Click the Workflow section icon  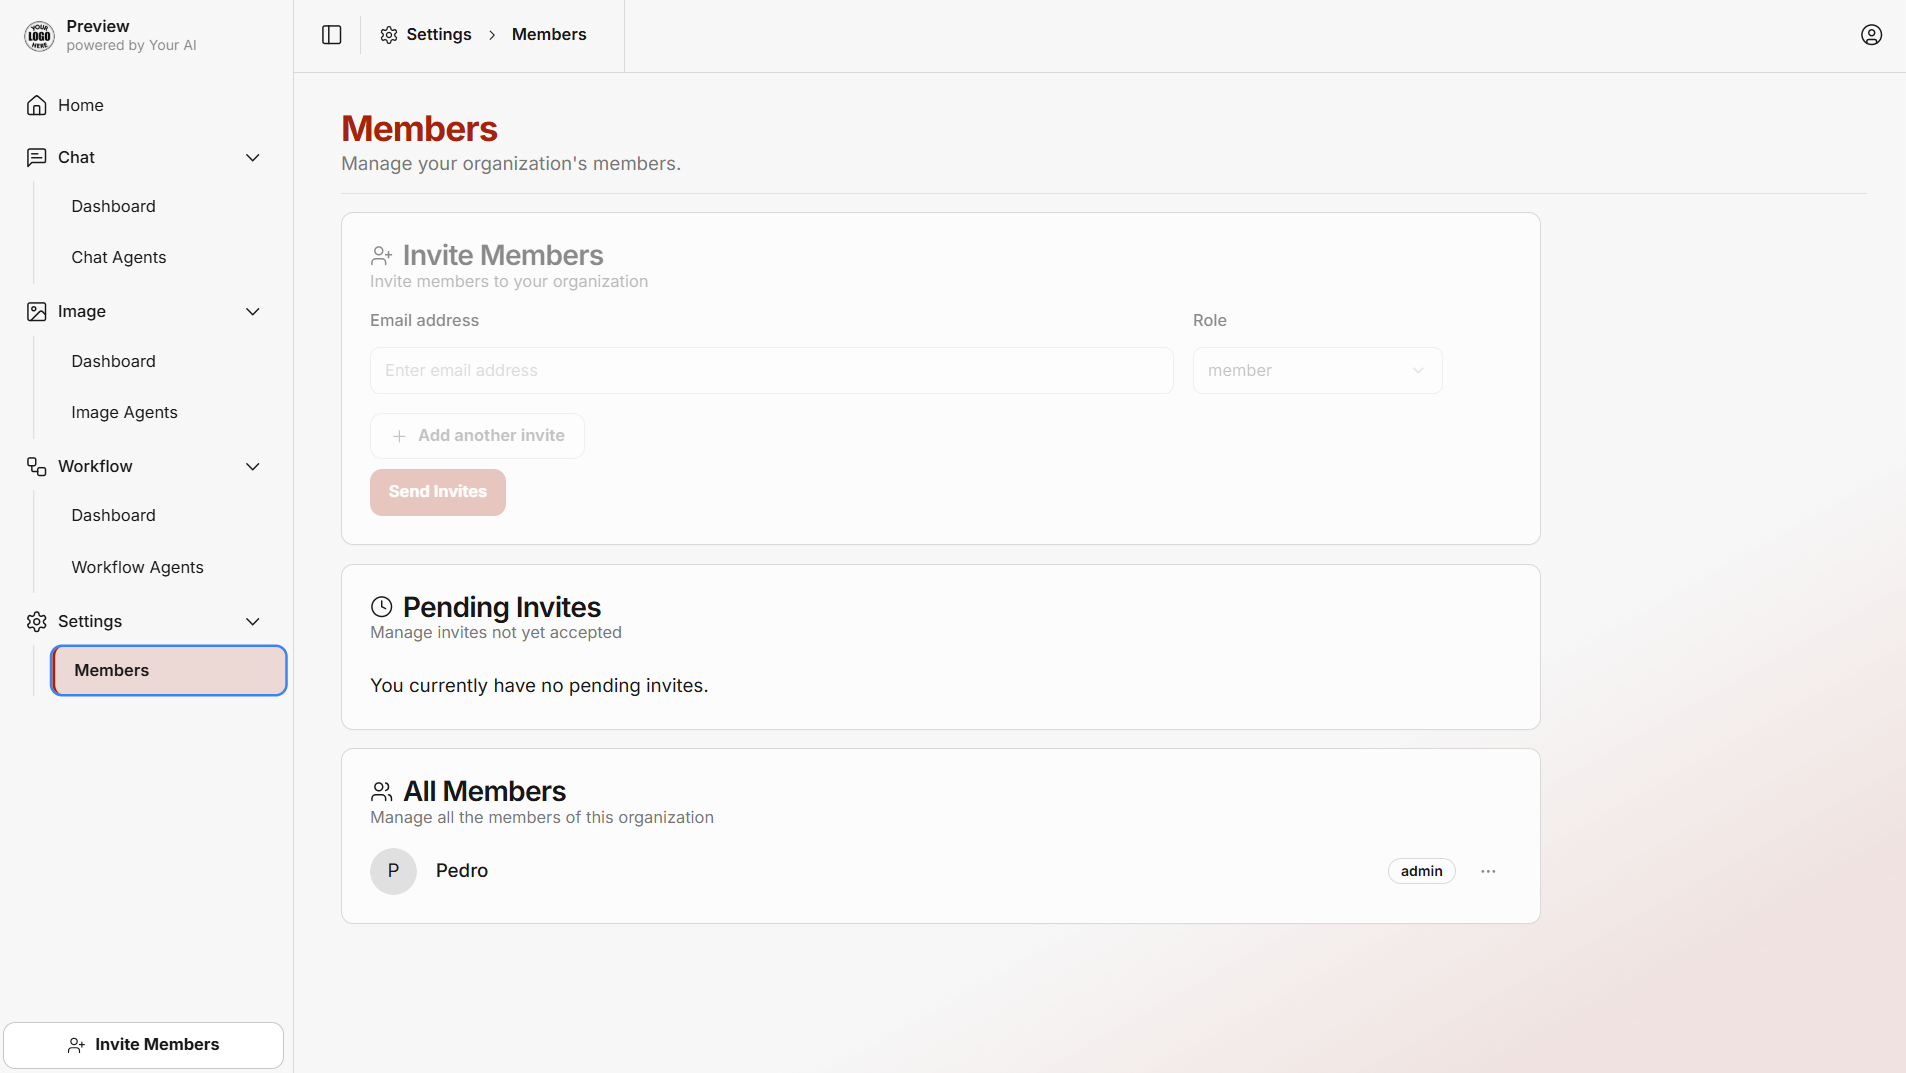pos(37,466)
